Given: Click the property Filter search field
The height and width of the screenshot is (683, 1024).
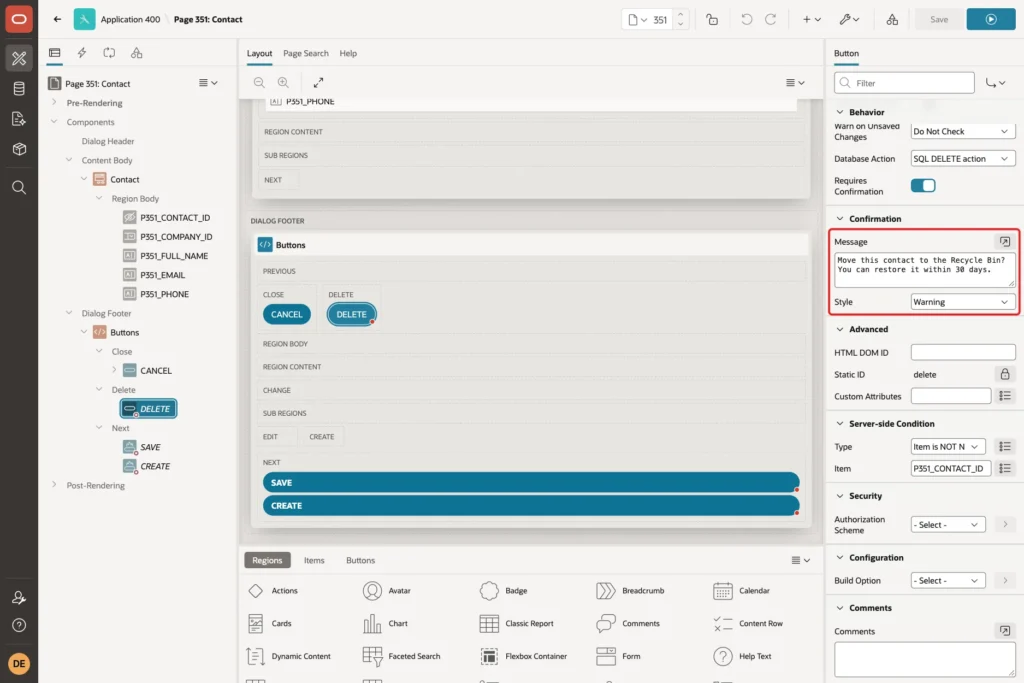Looking at the screenshot, I should pyautogui.click(x=904, y=83).
